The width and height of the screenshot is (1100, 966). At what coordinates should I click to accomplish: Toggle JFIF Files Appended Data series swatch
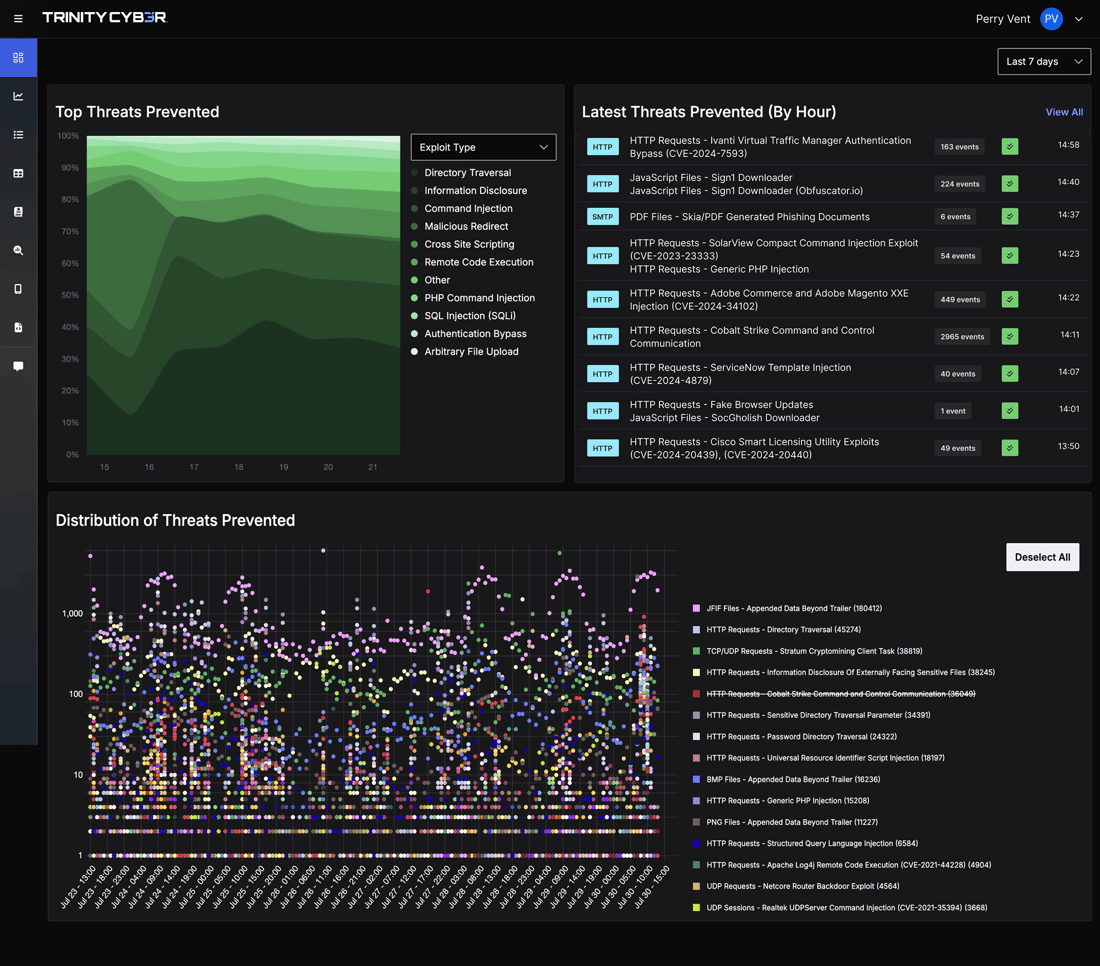(x=696, y=608)
